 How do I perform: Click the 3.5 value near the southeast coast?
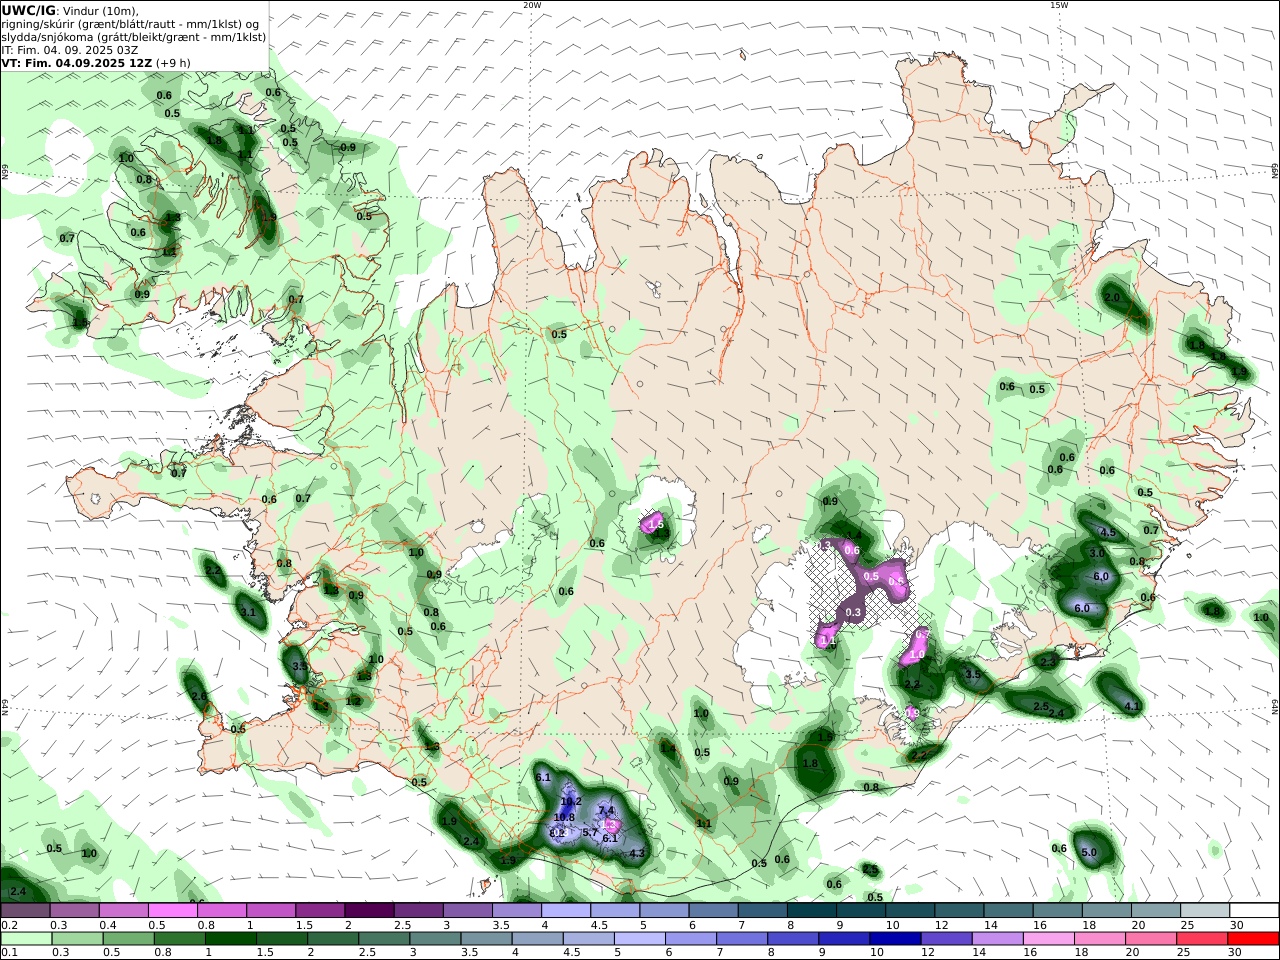(x=973, y=674)
